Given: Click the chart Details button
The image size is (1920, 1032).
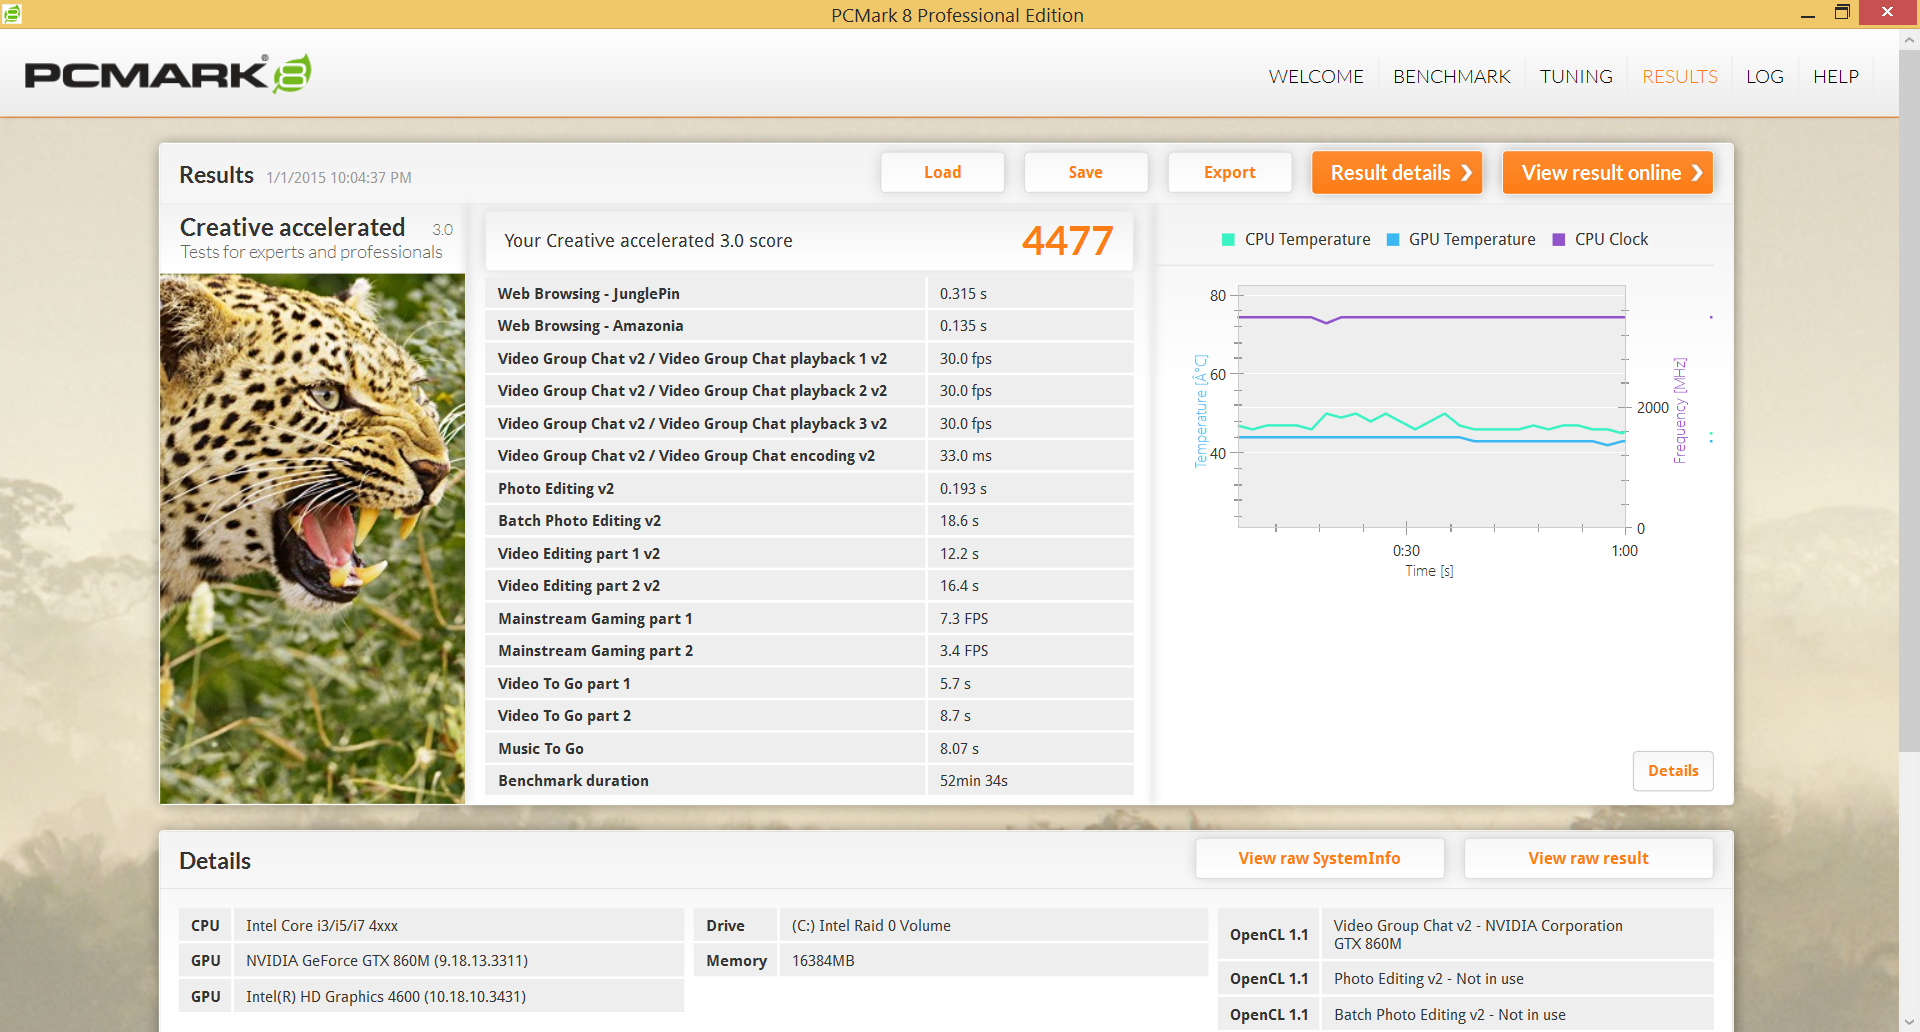Looking at the screenshot, I should (x=1673, y=771).
